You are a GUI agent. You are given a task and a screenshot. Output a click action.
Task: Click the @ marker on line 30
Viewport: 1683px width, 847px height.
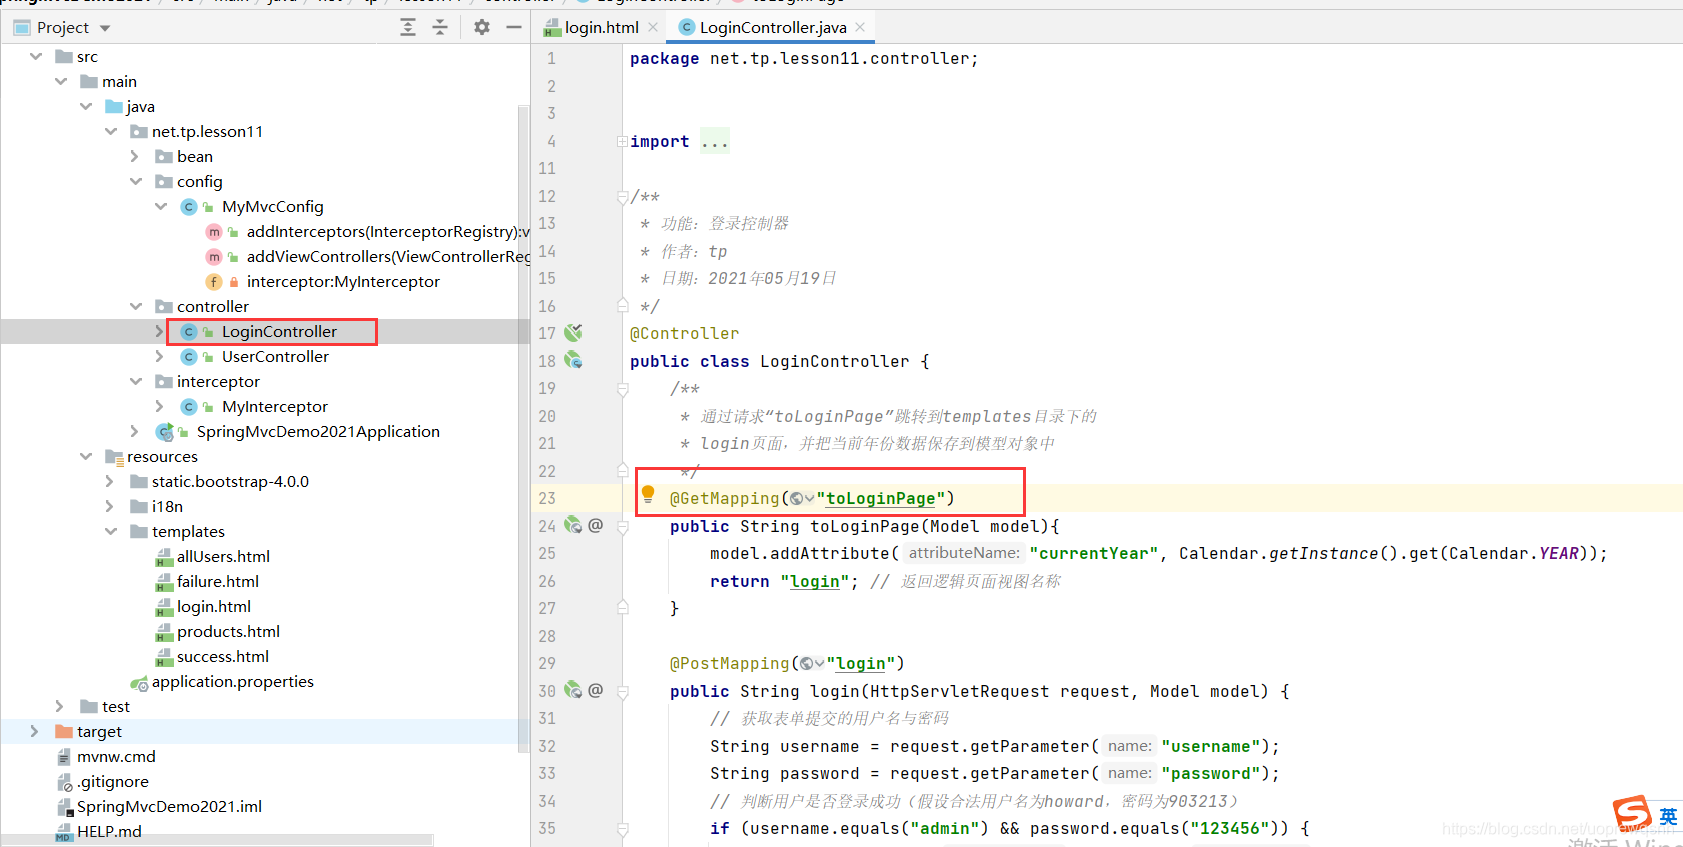tap(596, 690)
